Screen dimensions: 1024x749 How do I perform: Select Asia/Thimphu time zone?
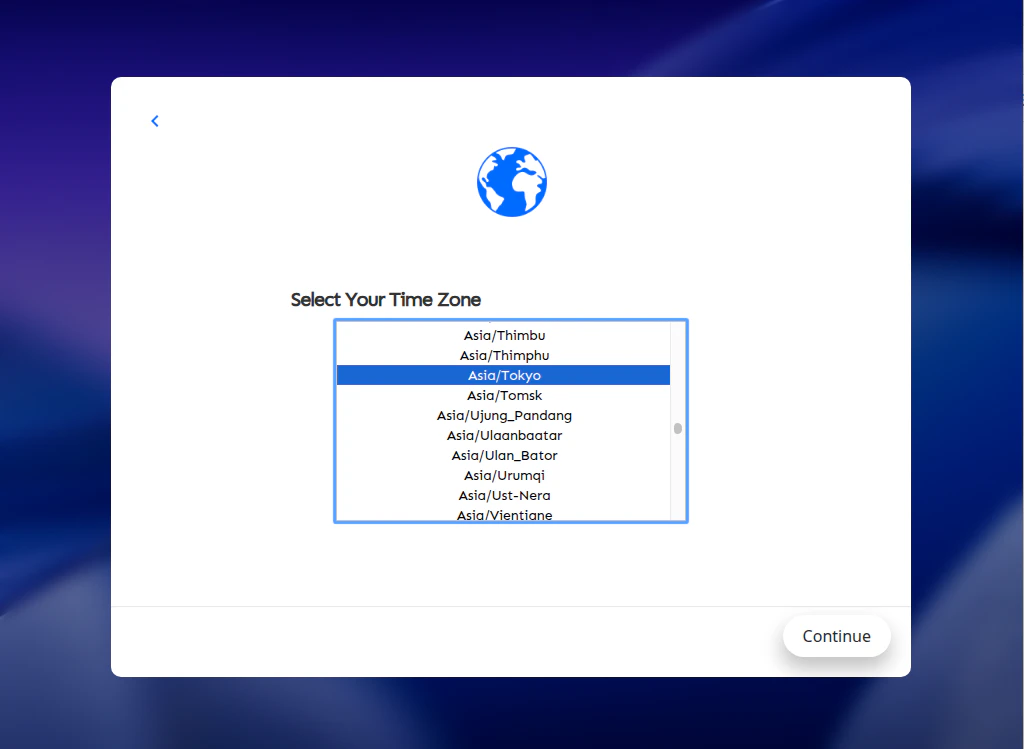pyautogui.click(x=504, y=355)
